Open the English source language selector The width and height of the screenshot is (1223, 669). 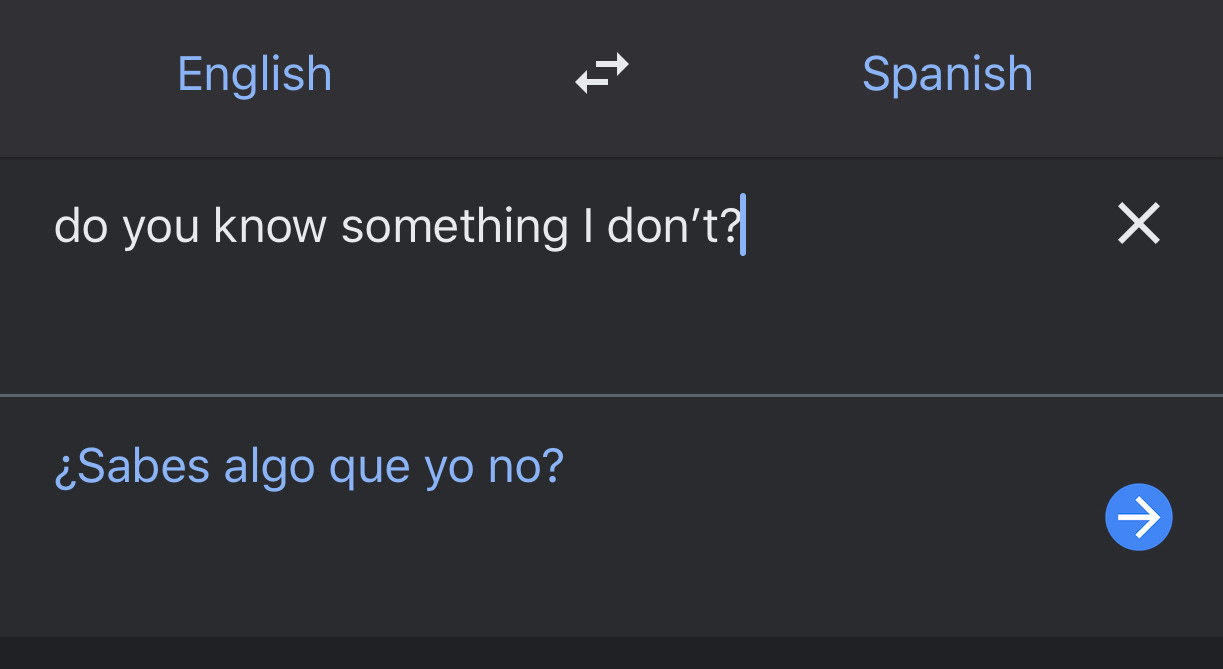coord(254,74)
